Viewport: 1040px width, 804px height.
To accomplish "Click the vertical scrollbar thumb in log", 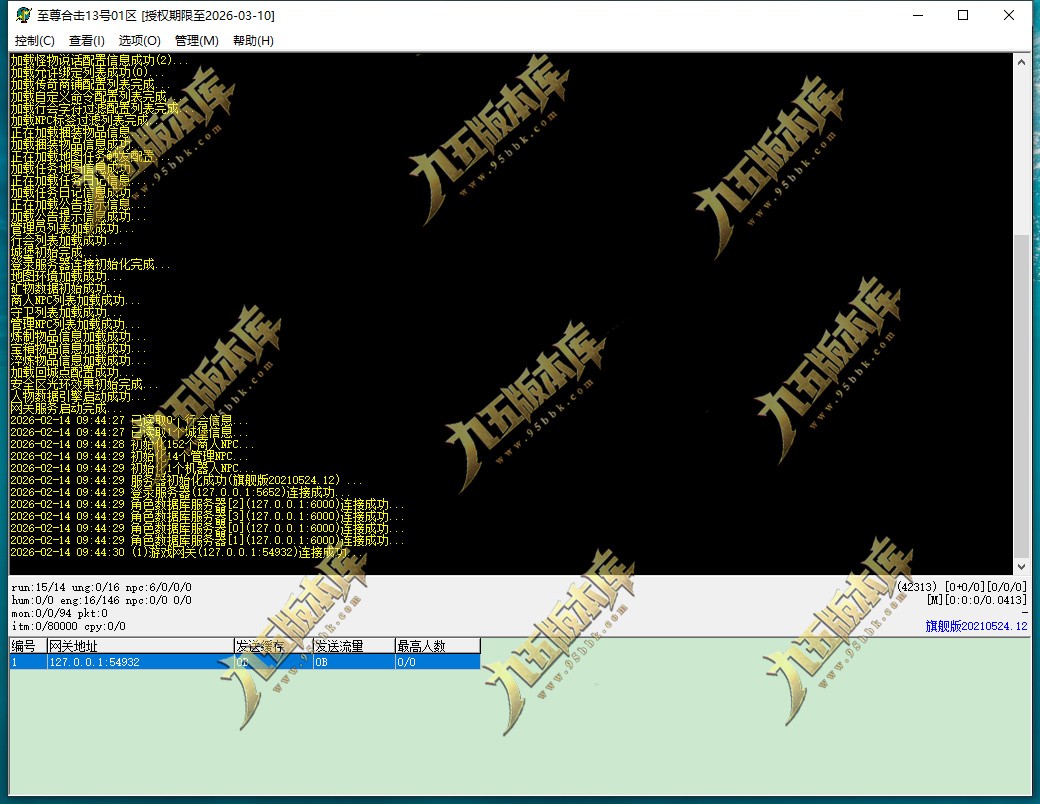I will pos(1021,395).
